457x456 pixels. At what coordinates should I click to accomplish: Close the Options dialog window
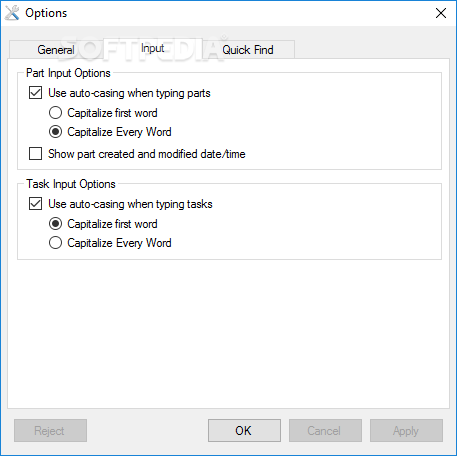tap(441, 13)
